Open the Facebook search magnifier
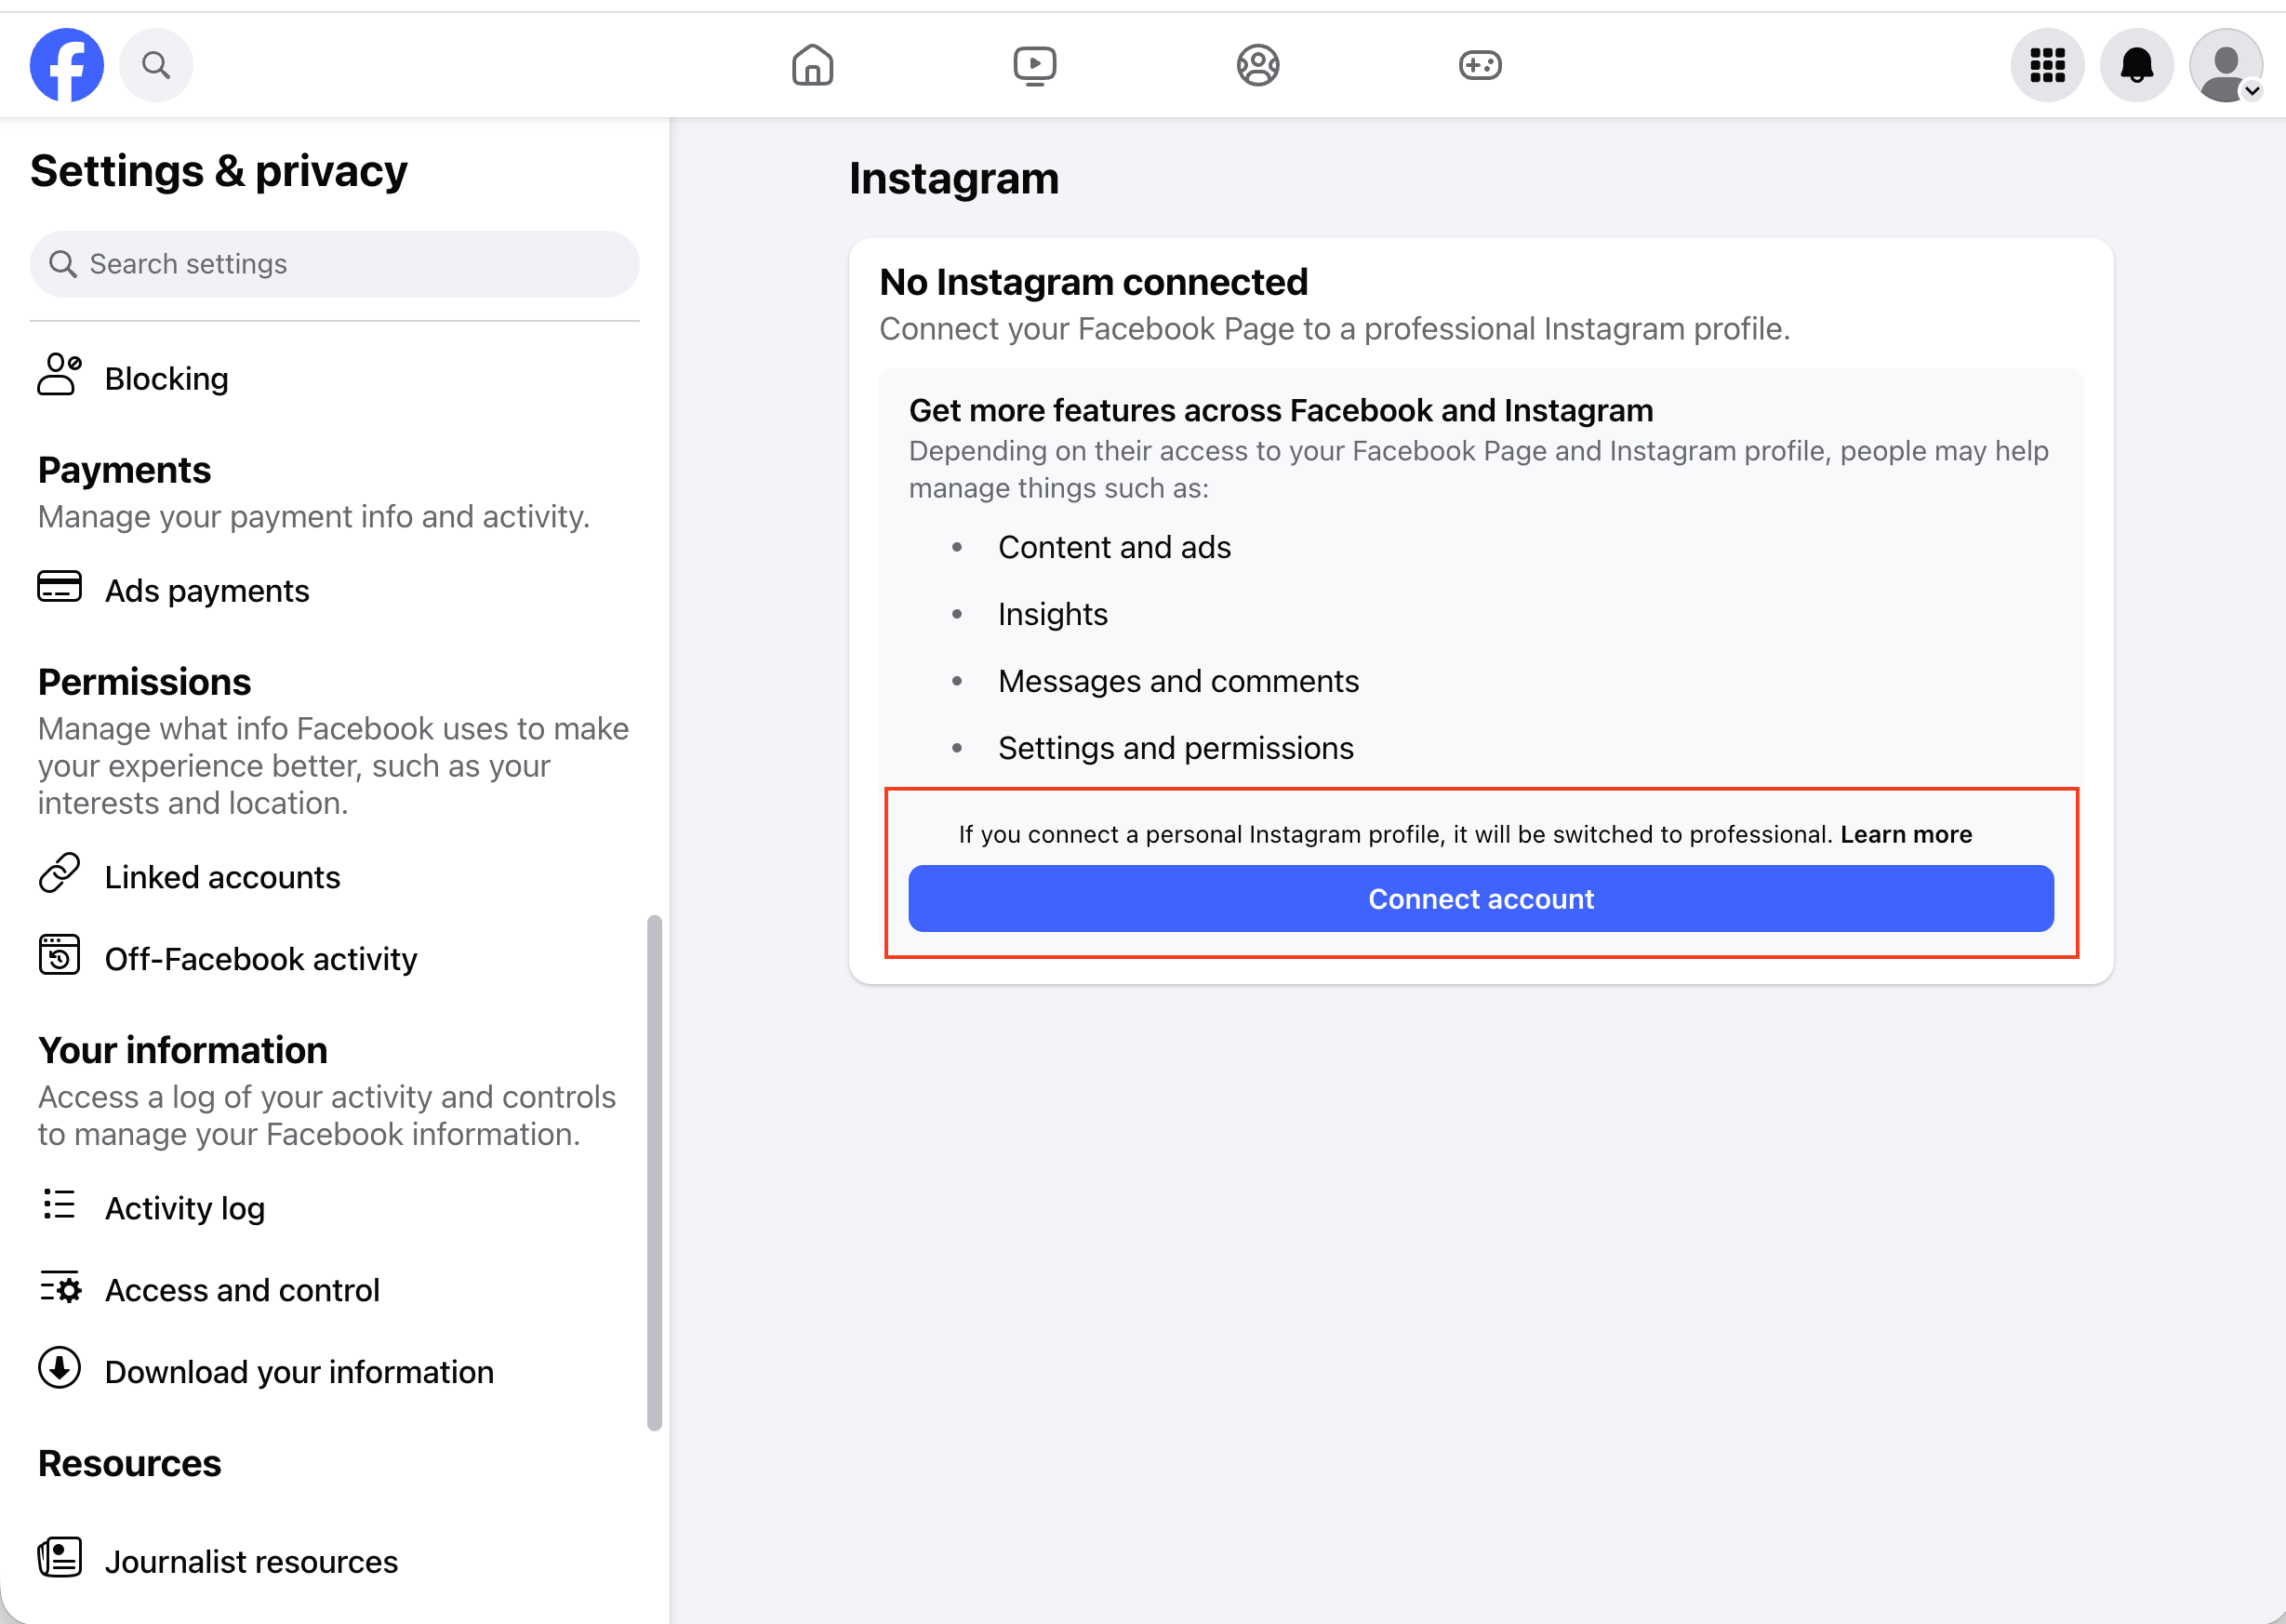The width and height of the screenshot is (2286, 1624). click(x=156, y=65)
